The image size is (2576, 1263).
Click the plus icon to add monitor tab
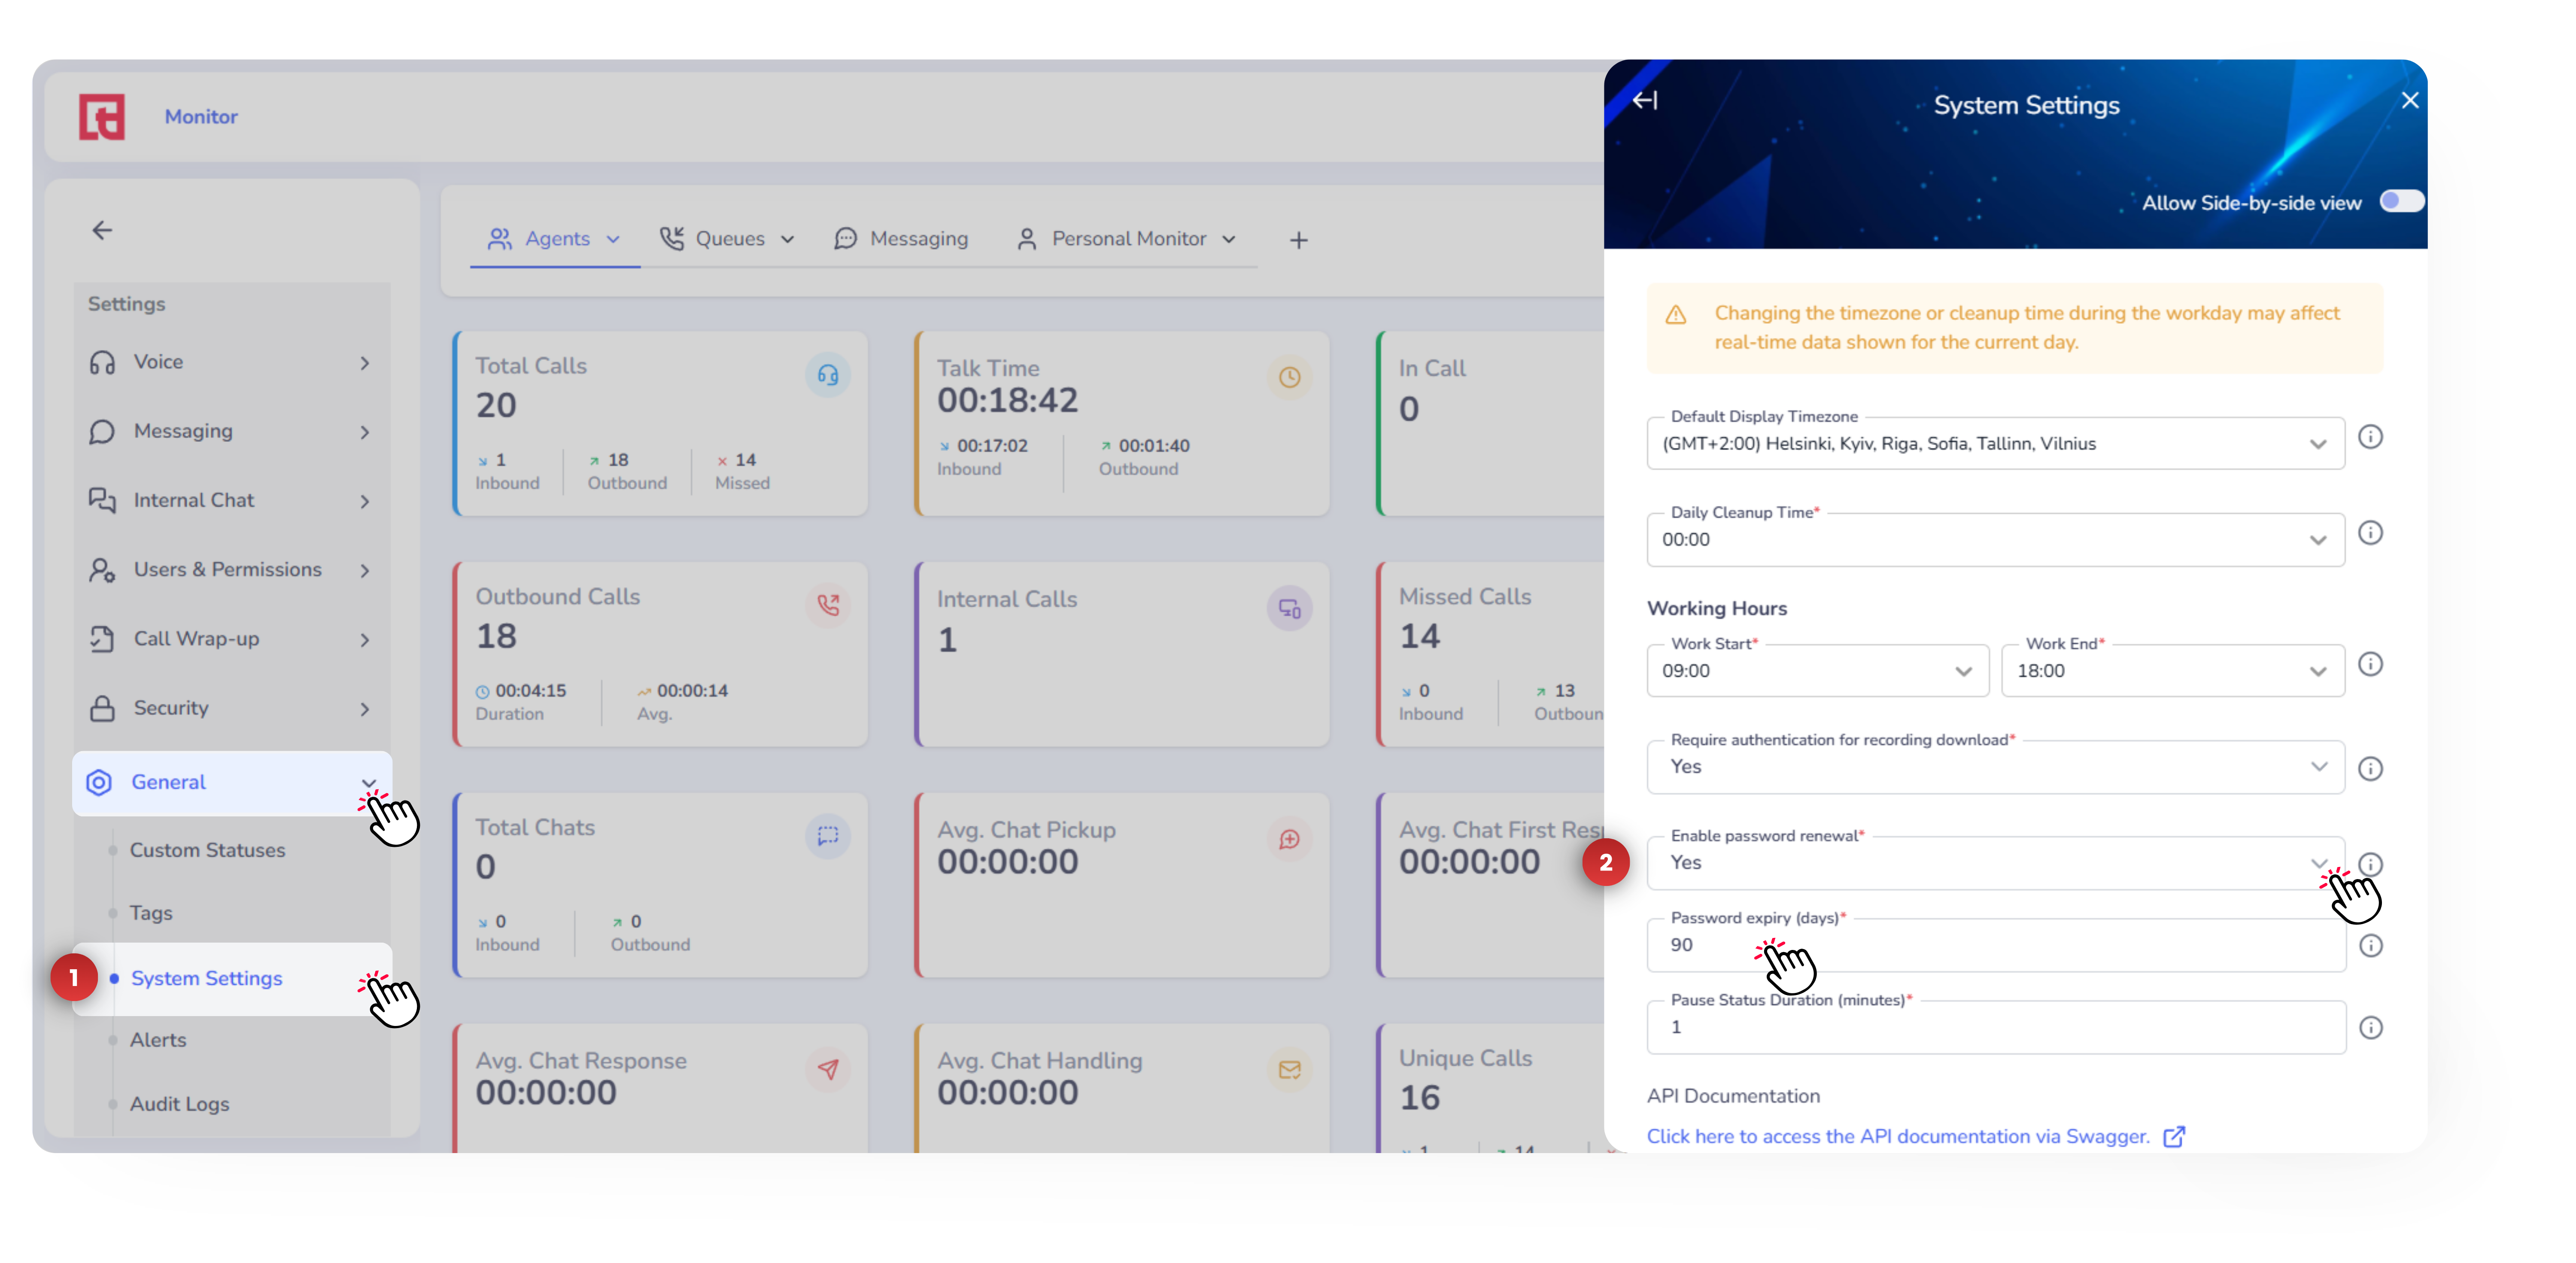(x=1298, y=240)
